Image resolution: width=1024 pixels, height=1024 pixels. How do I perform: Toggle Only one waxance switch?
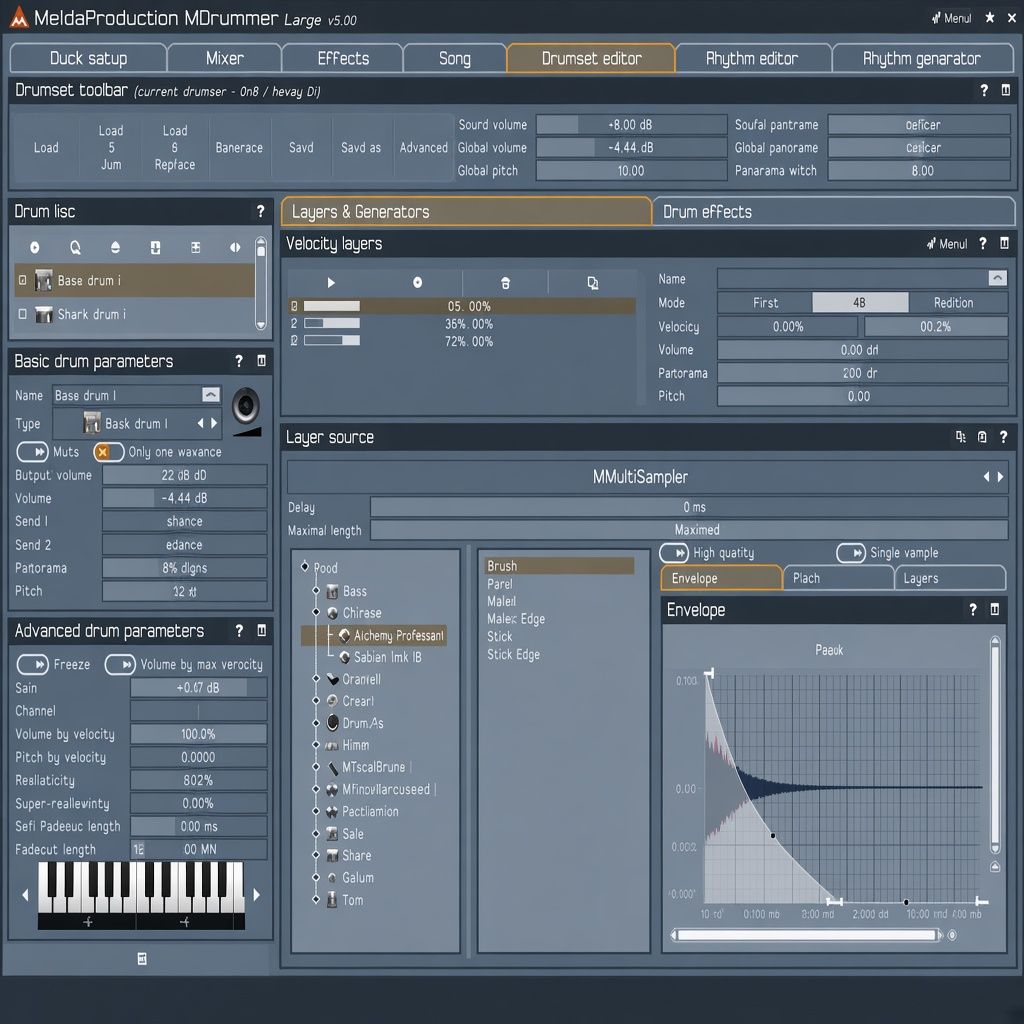pos(108,452)
